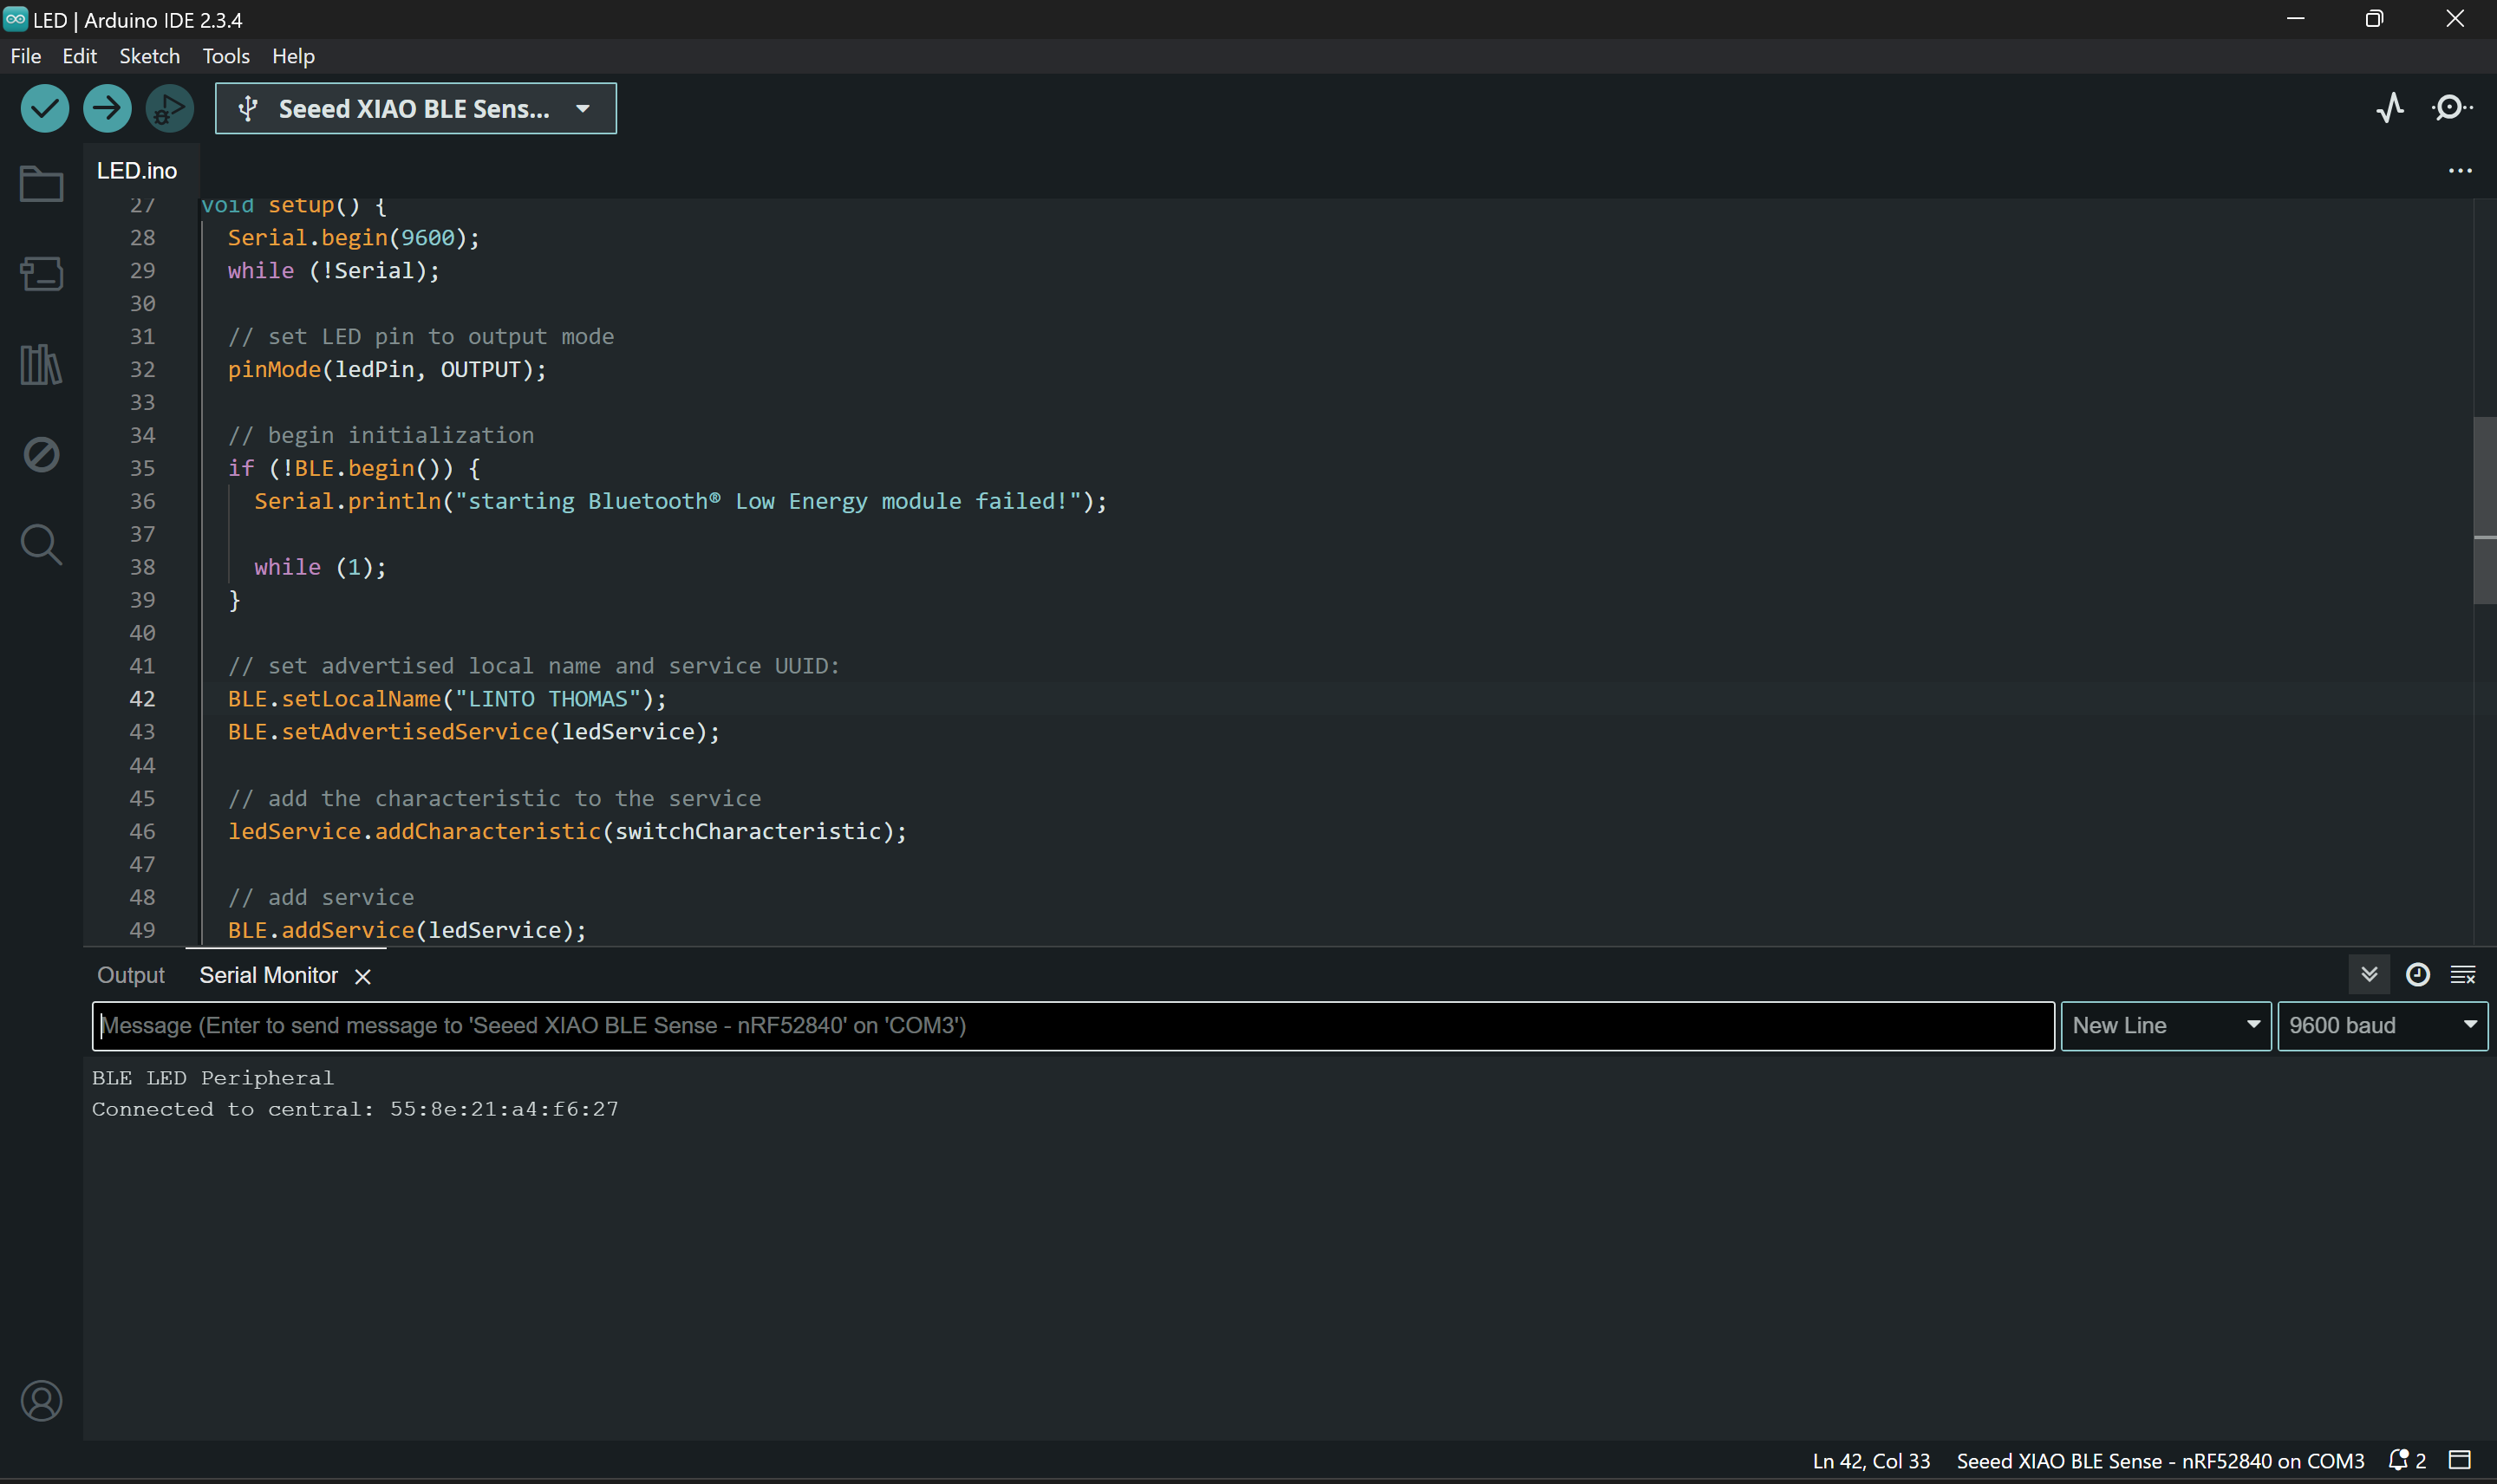Switch to the Output tab
This screenshot has height=1484, width=2497.
pyautogui.click(x=131, y=975)
